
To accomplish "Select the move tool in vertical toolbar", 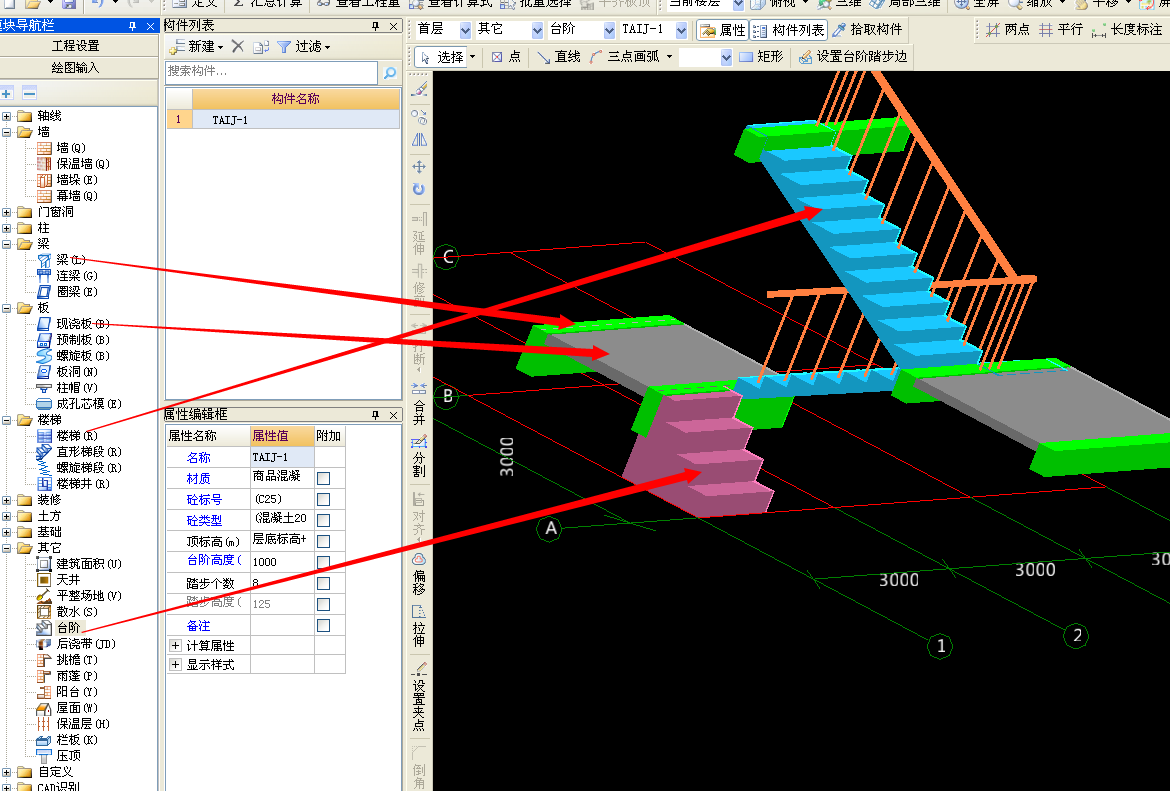I will pyautogui.click(x=419, y=166).
